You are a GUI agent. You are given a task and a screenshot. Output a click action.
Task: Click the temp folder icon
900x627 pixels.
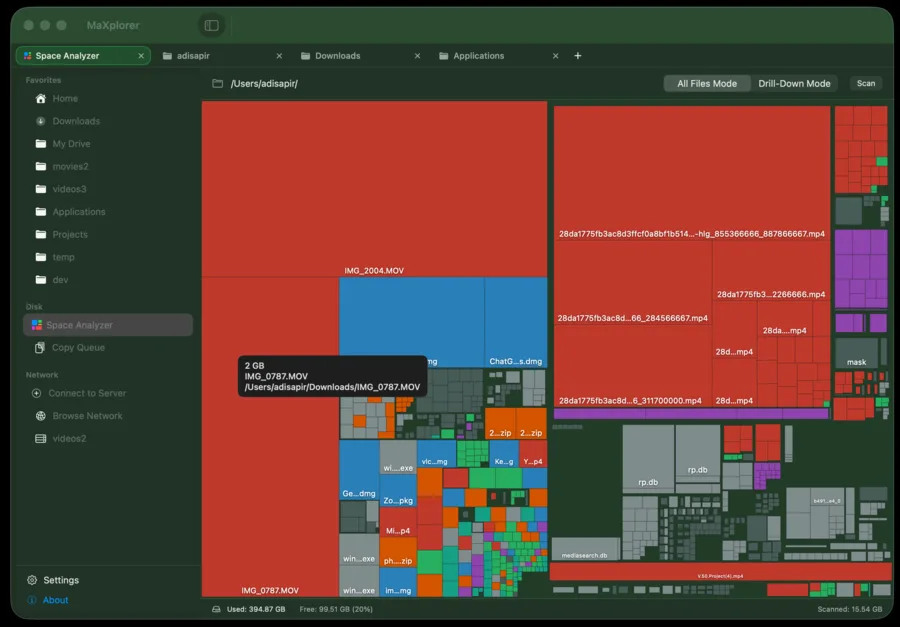pyautogui.click(x=41, y=257)
